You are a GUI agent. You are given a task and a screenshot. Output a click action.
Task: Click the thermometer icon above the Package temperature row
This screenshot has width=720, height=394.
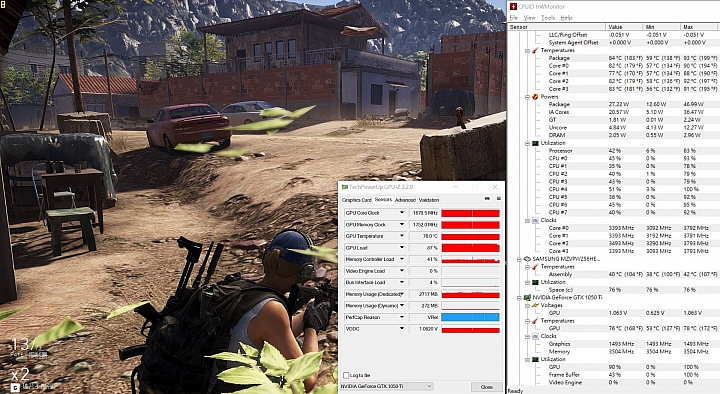(535, 50)
